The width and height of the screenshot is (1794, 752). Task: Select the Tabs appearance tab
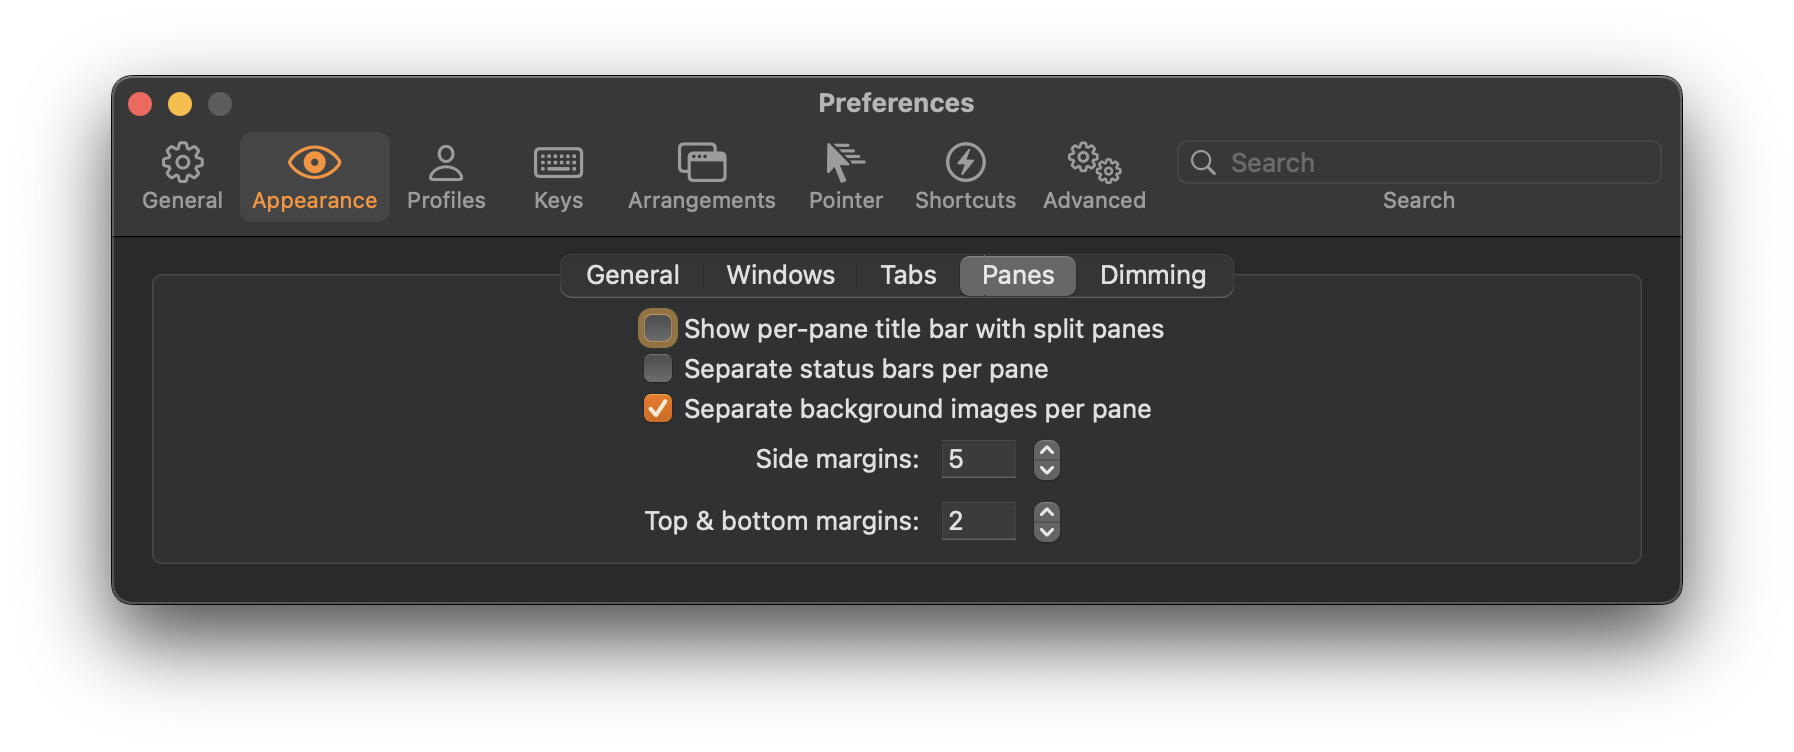pyautogui.click(x=907, y=275)
